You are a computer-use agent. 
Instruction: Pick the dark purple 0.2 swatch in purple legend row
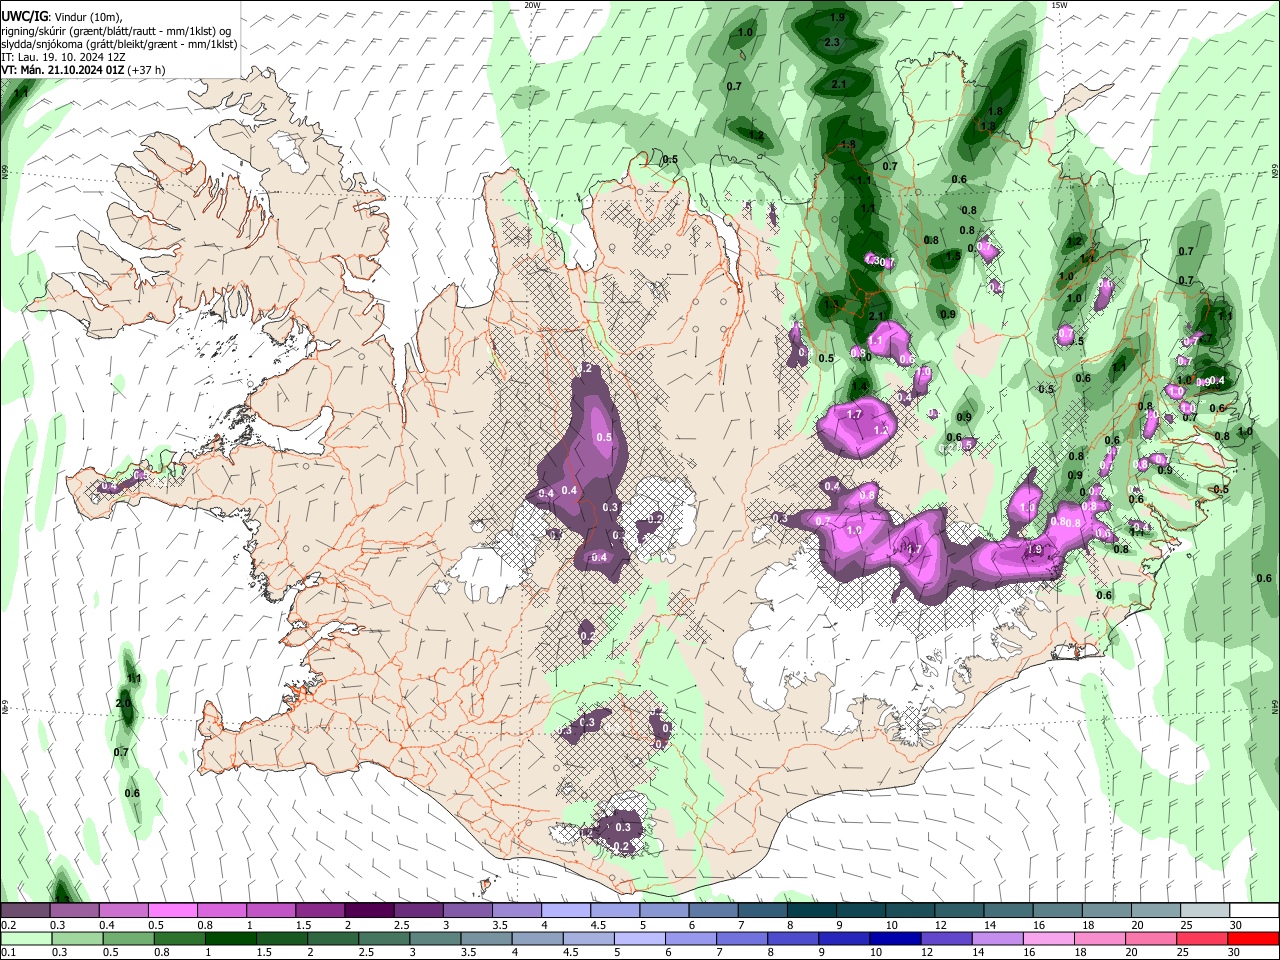coord(25,911)
